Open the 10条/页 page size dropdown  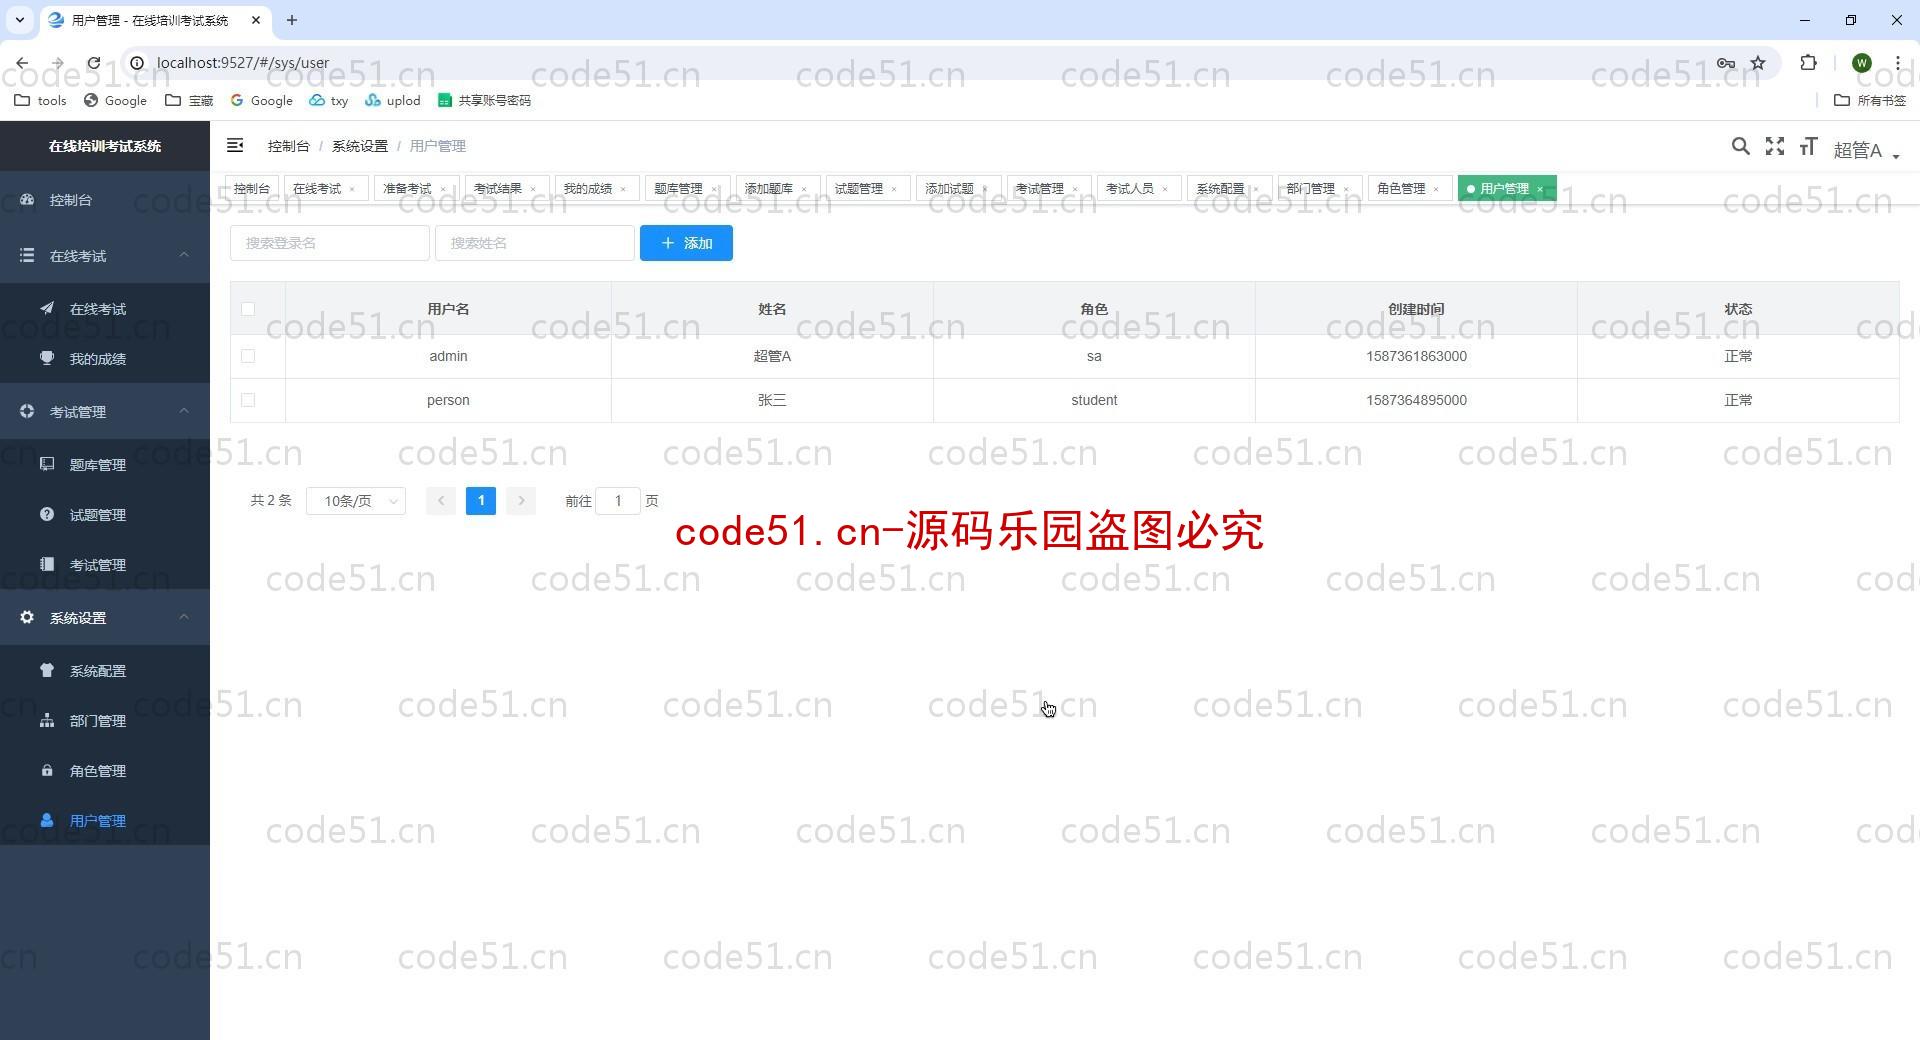pyautogui.click(x=356, y=501)
